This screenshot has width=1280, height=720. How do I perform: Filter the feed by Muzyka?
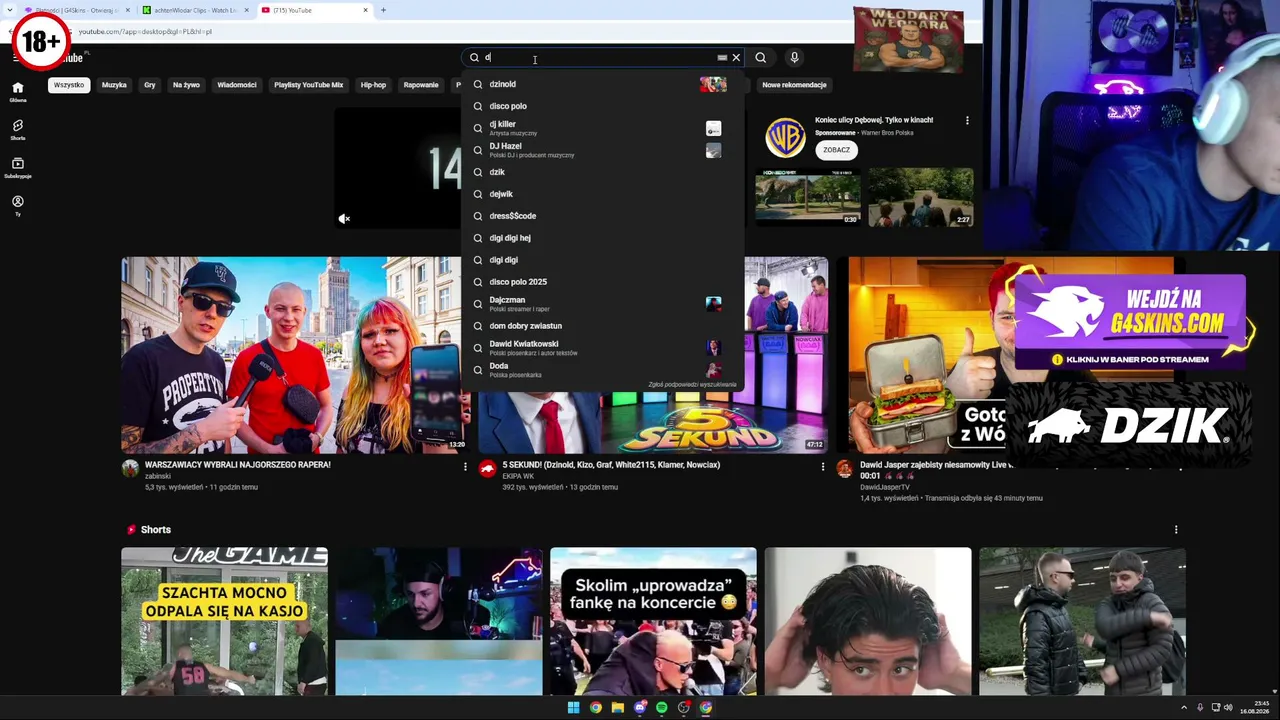coord(114,85)
